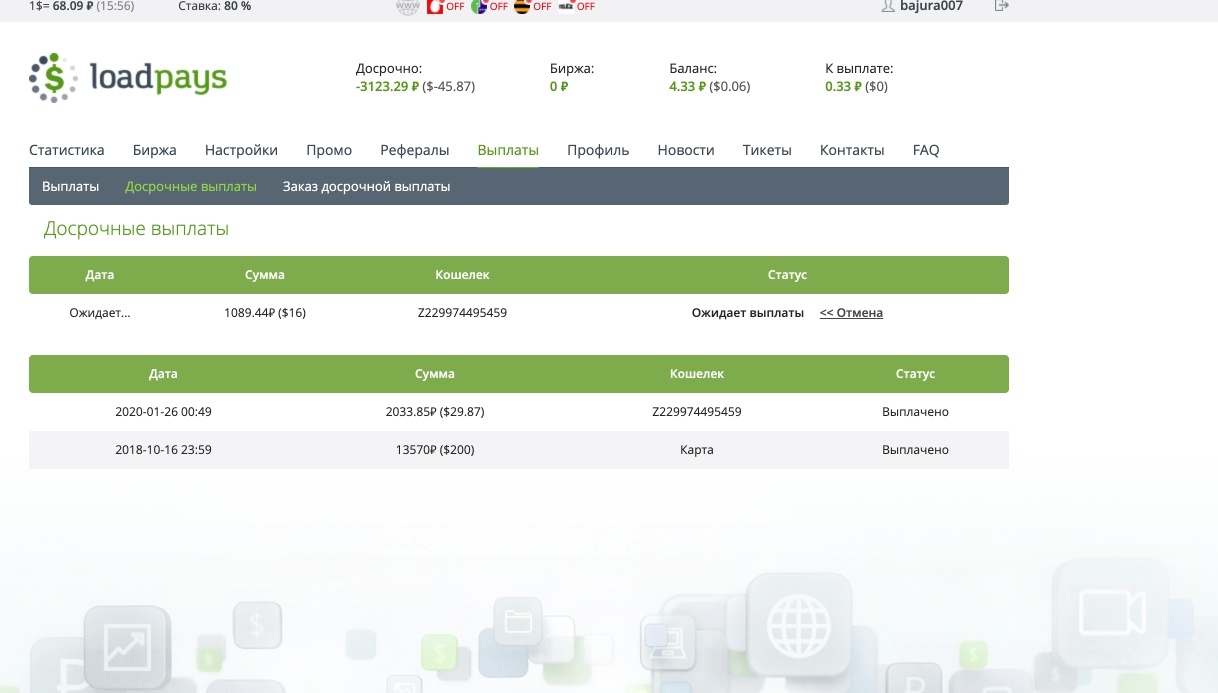Viewport: 1218px width, 693px height.
Task: Click the К выплате value 0.33 ₽
Action: tap(843, 87)
